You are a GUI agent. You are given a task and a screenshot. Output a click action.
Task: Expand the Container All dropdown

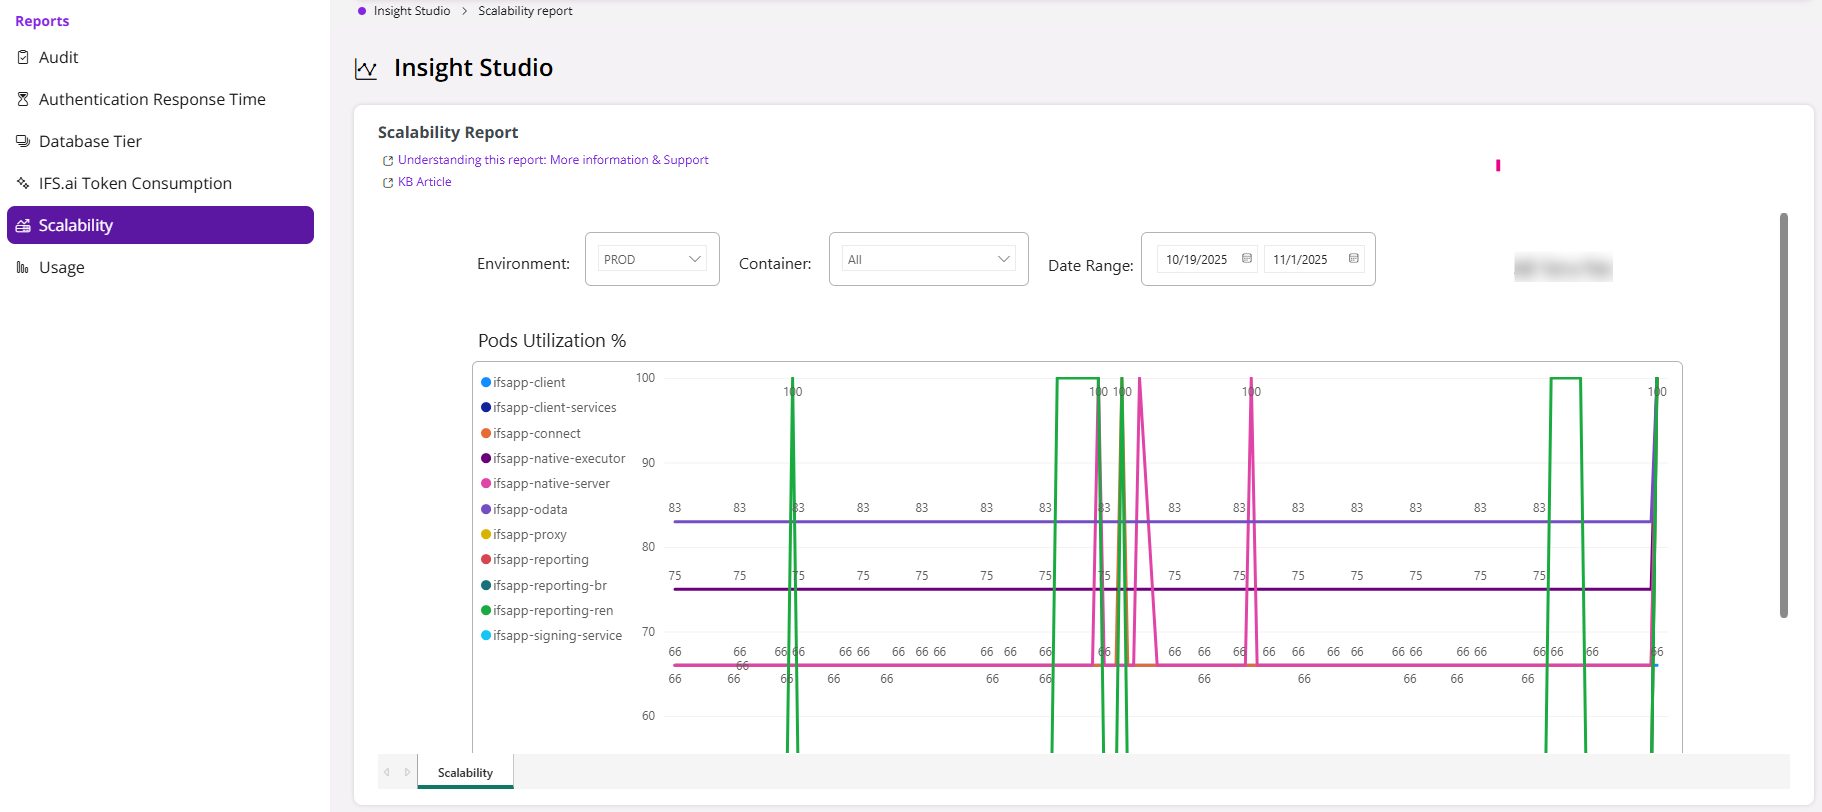(928, 259)
